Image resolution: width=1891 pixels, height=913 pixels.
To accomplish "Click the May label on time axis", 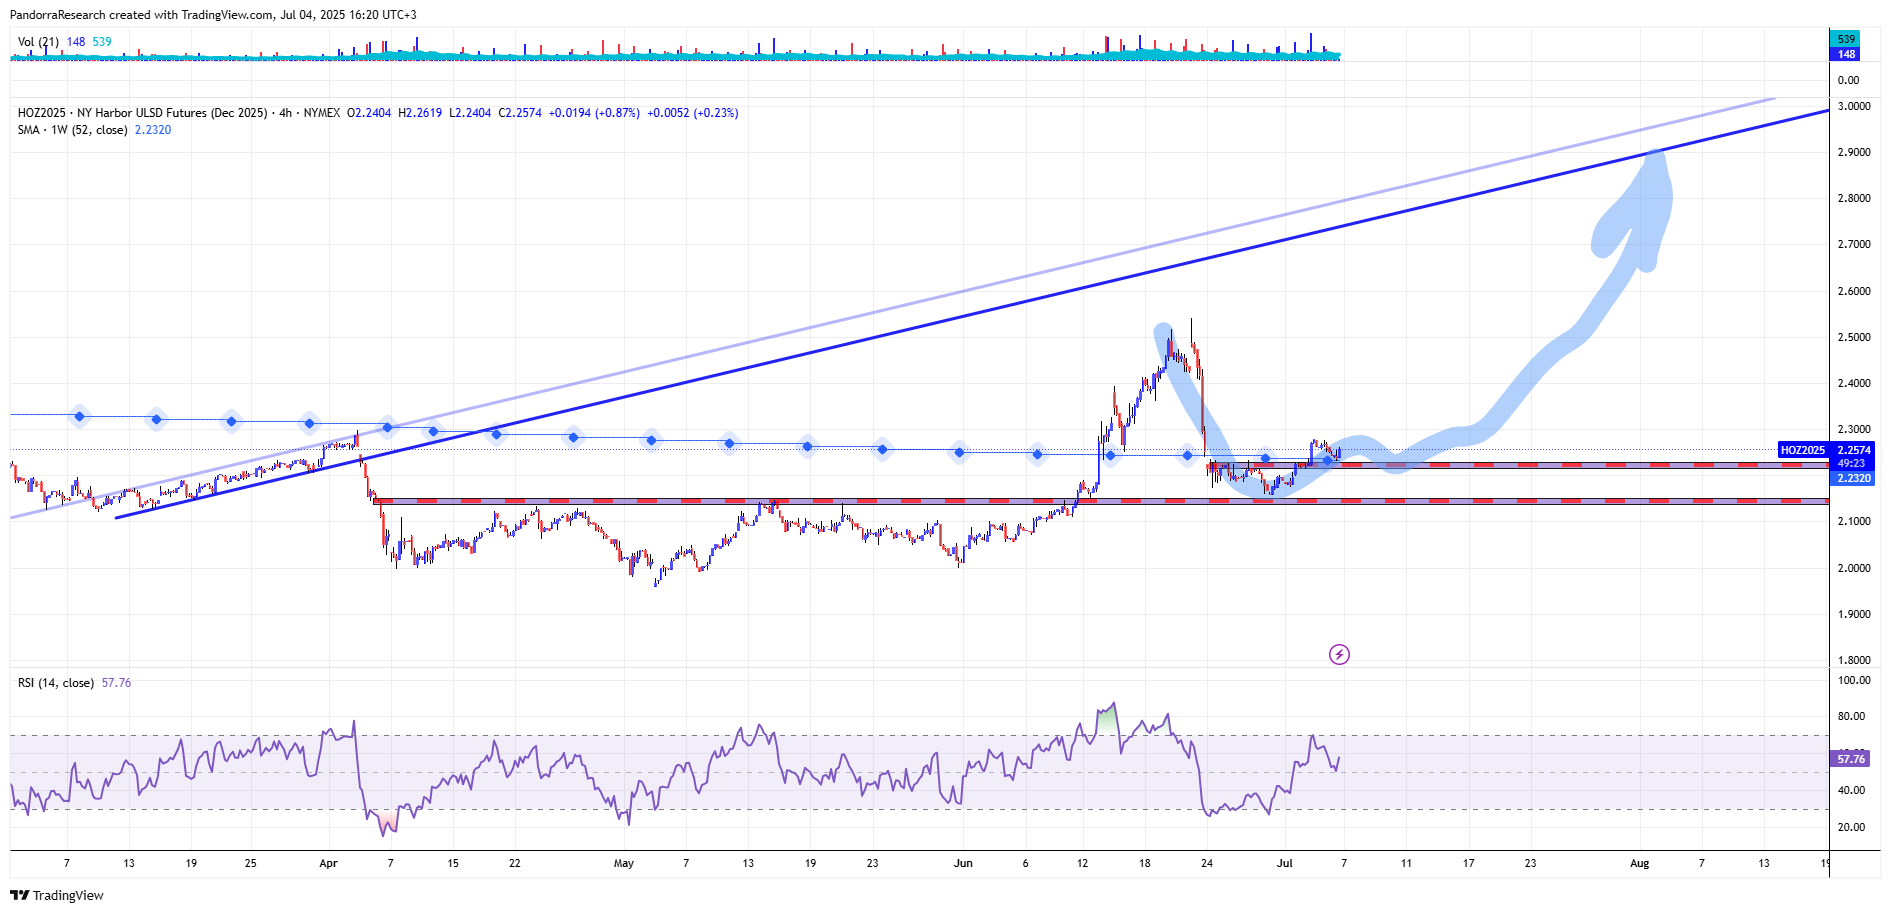I will (623, 863).
